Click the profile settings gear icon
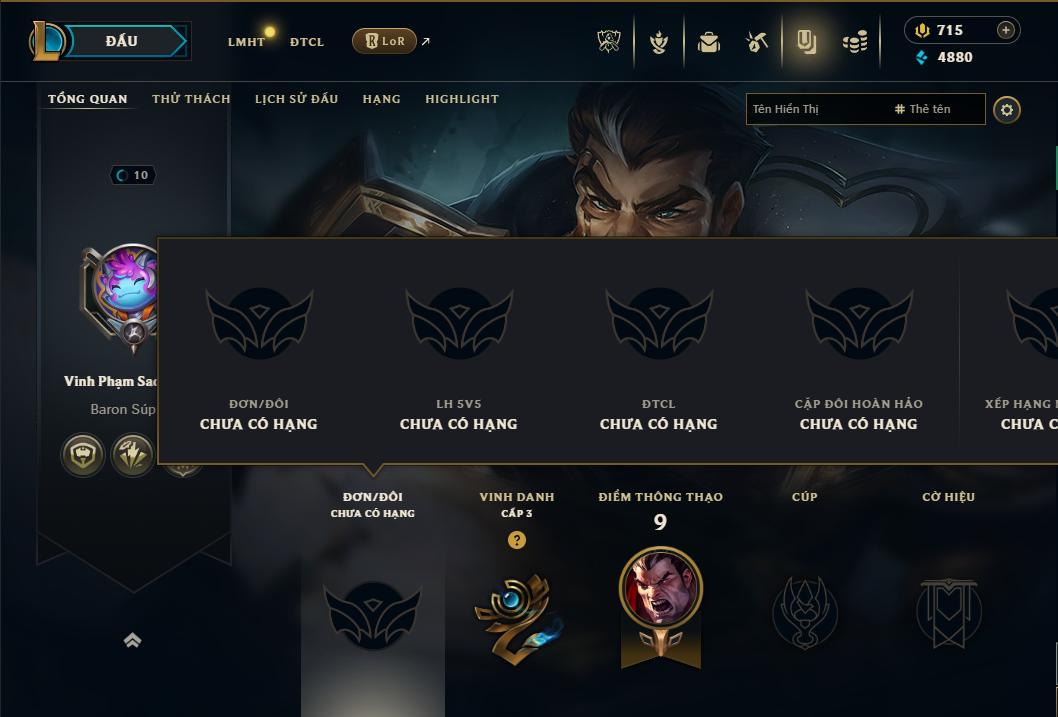1058x717 pixels. click(1007, 110)
